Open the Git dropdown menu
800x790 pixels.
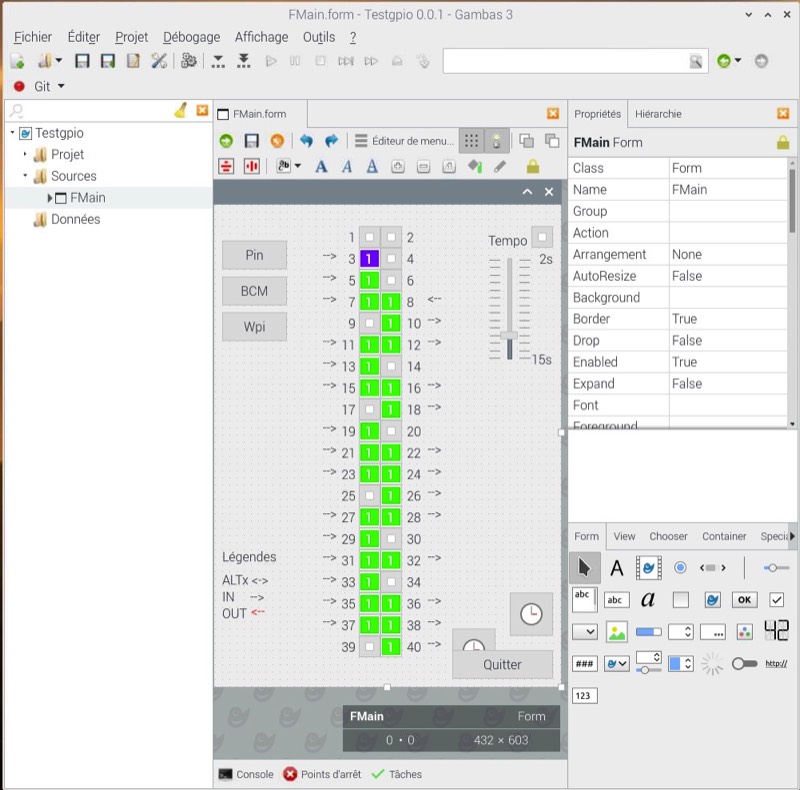(x=61, y=87)
